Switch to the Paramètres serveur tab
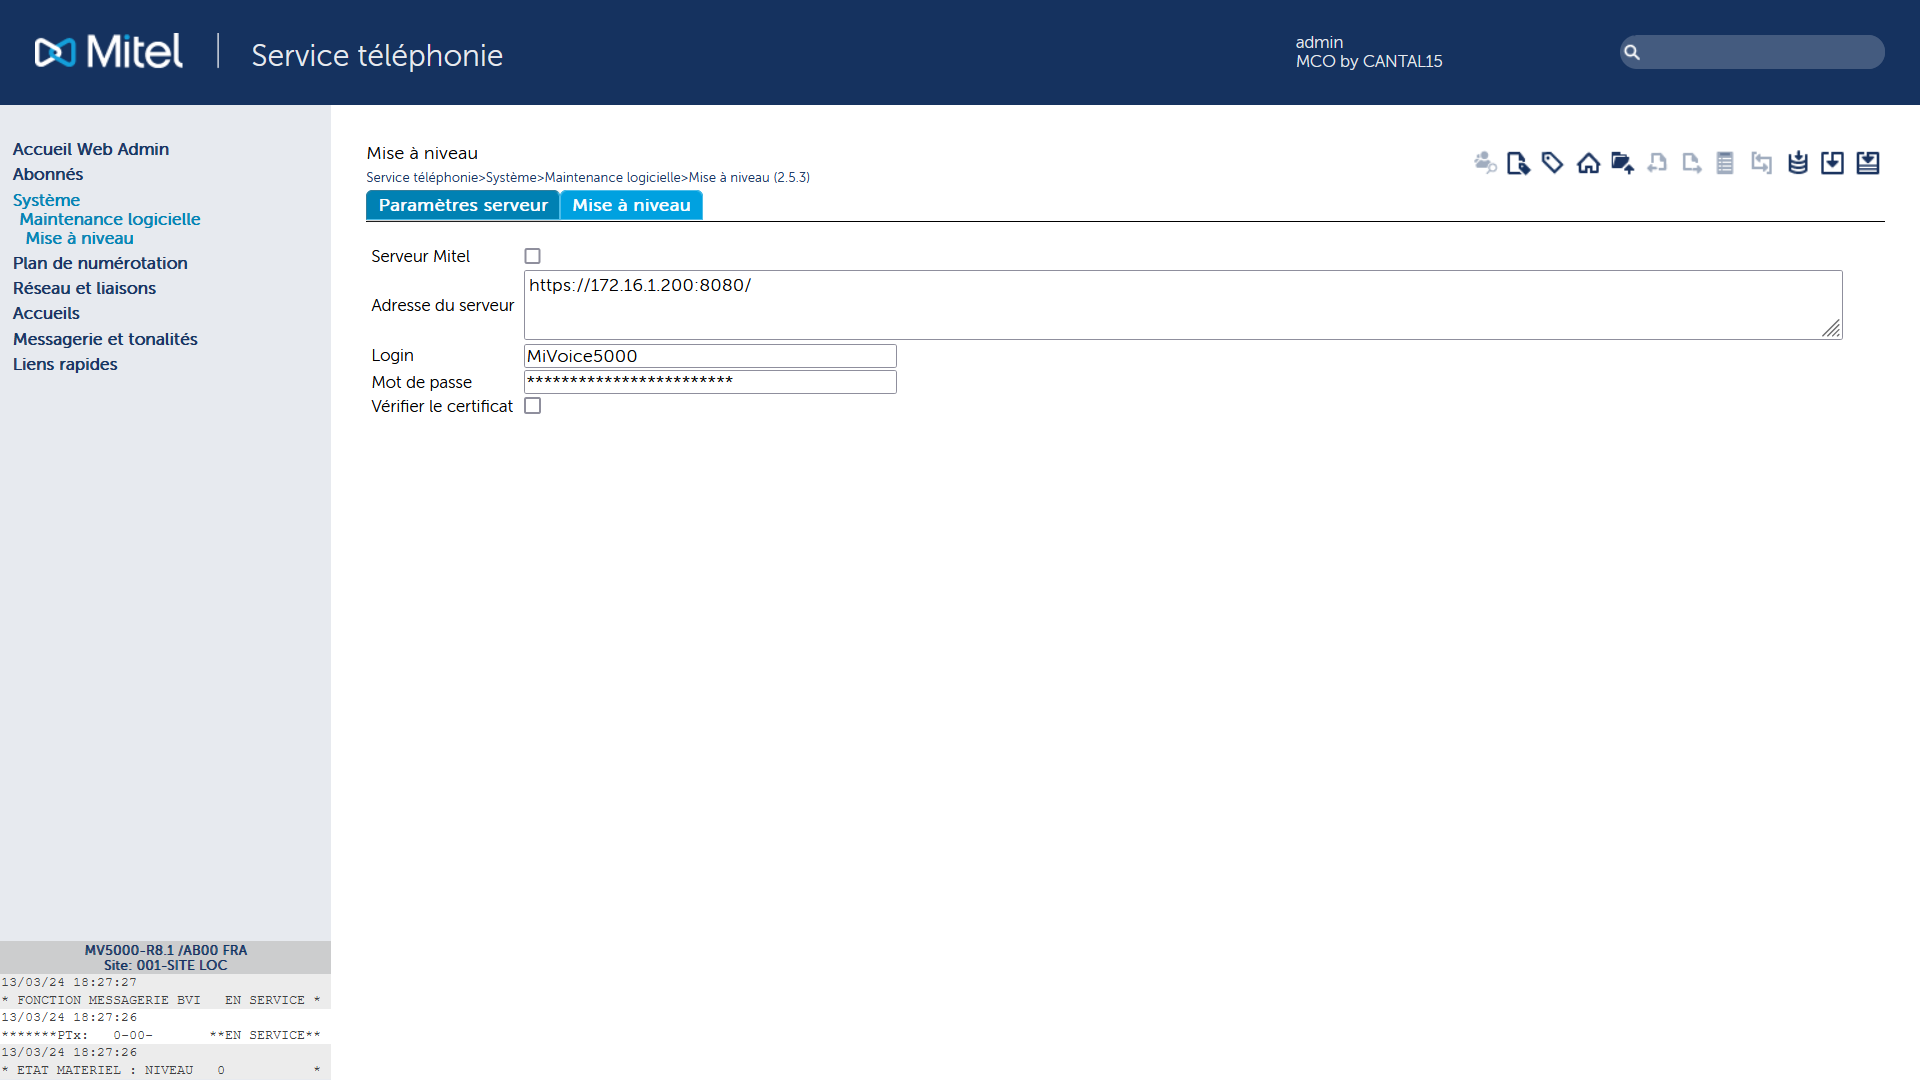Viewport: 1920px width, 1080px height. [x=463, y=205]
